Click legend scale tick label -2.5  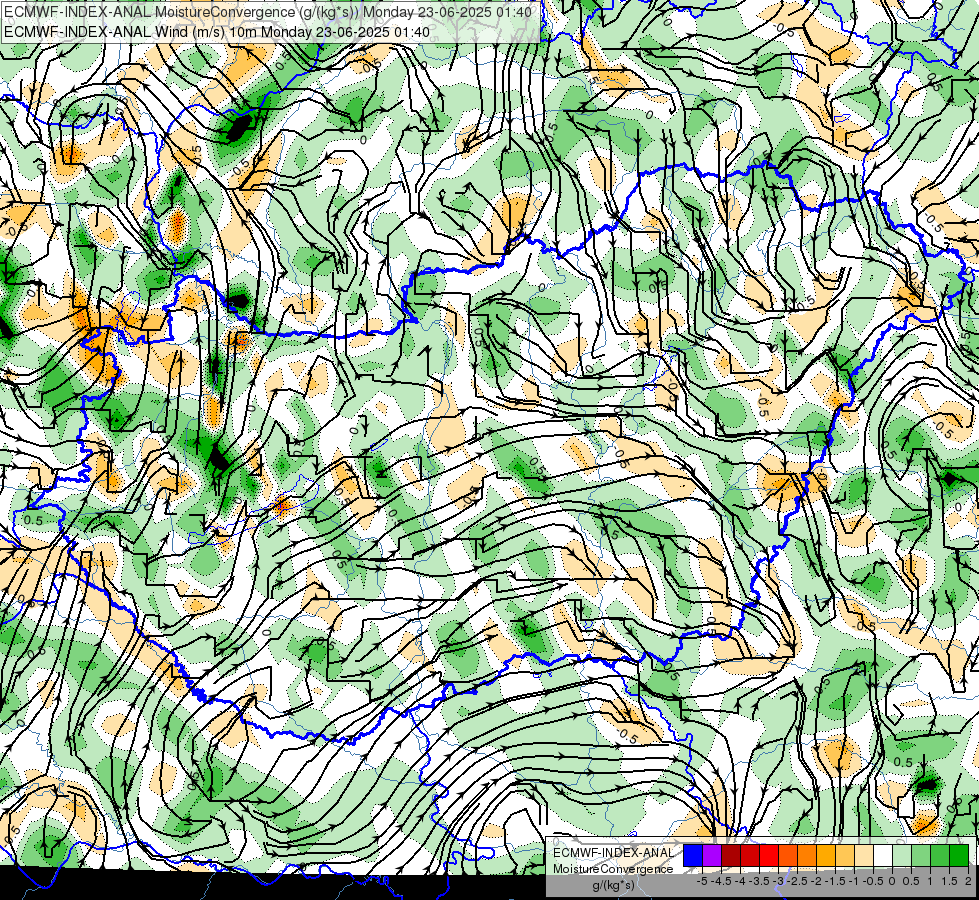(x=797, y=881)
